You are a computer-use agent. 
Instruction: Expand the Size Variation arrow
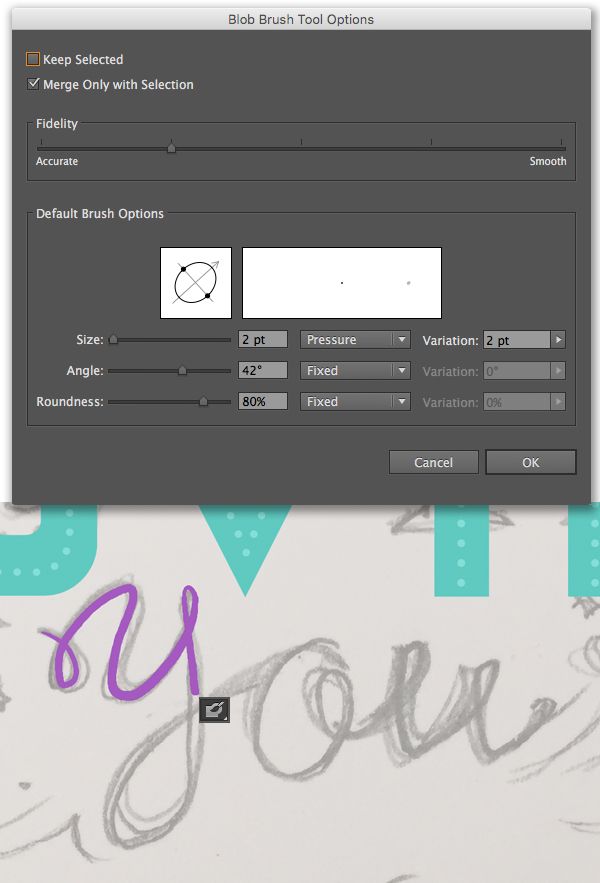click(558, 340)
